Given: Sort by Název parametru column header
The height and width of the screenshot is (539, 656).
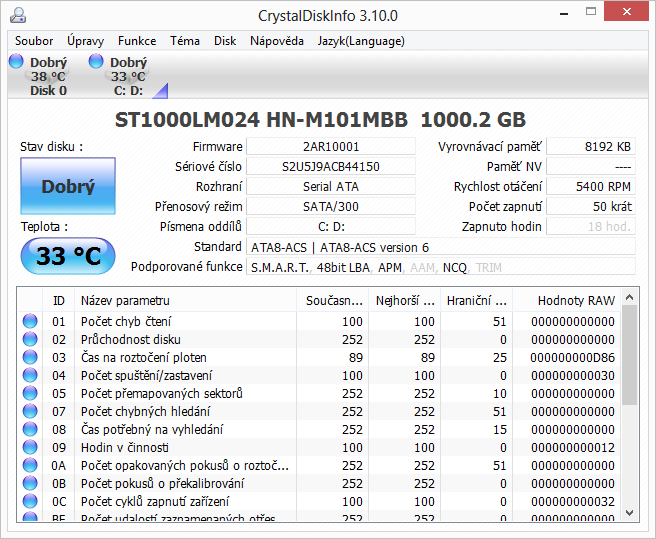Looking at the screenshot, I should pos(125,300).
